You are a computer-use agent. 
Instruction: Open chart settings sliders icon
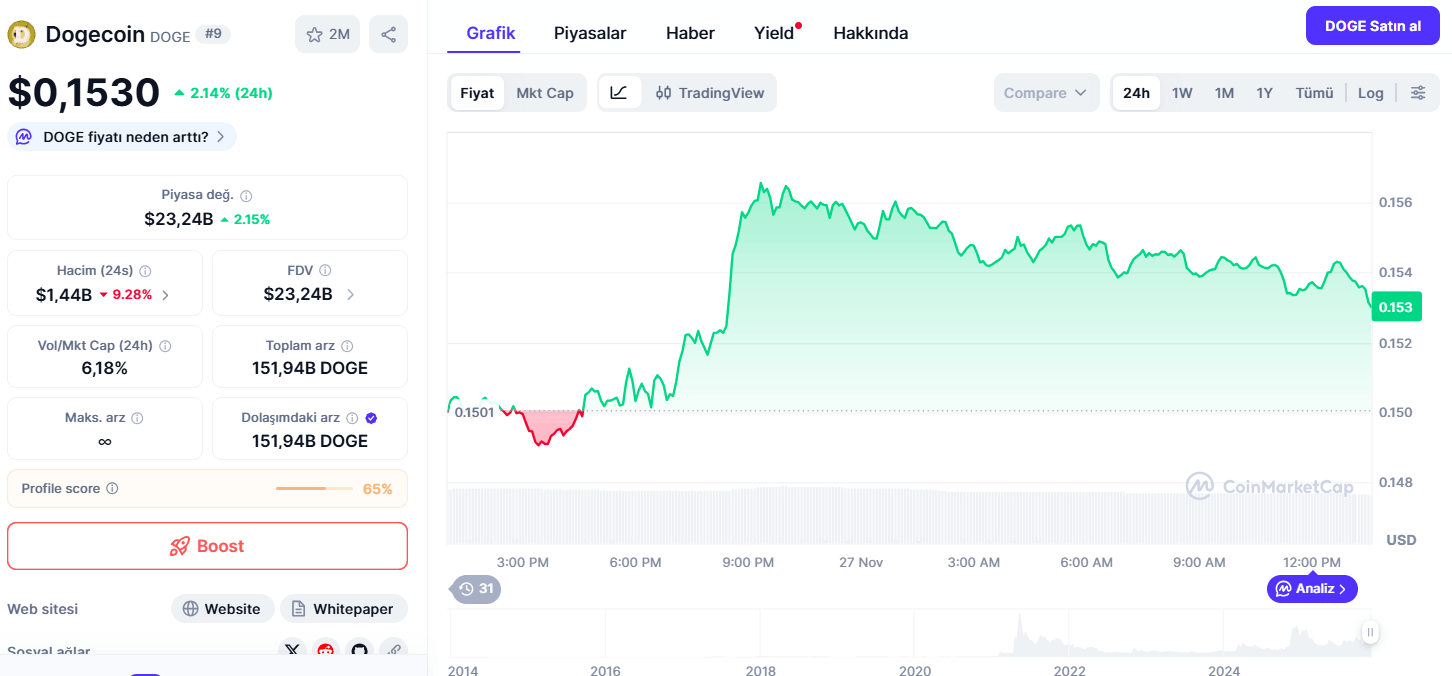coord(1418,93)
